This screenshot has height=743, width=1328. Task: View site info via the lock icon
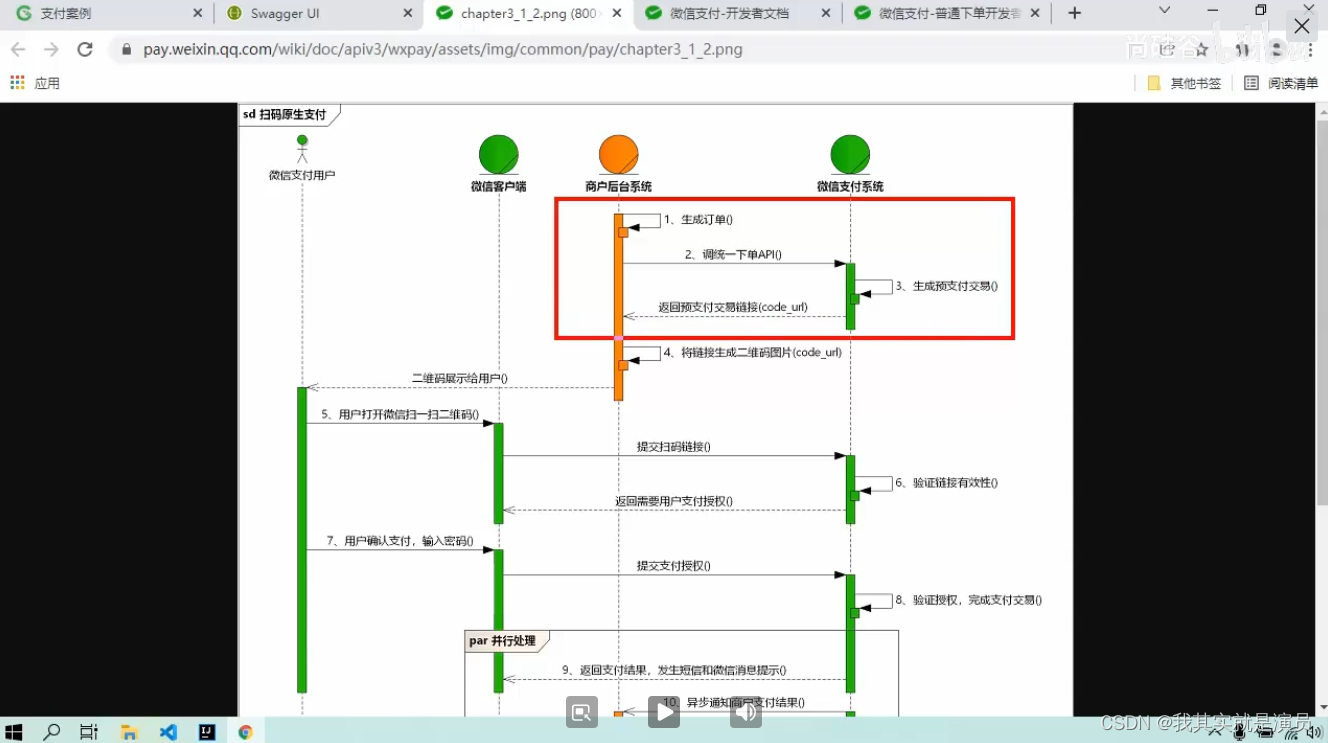pos(126,49)
